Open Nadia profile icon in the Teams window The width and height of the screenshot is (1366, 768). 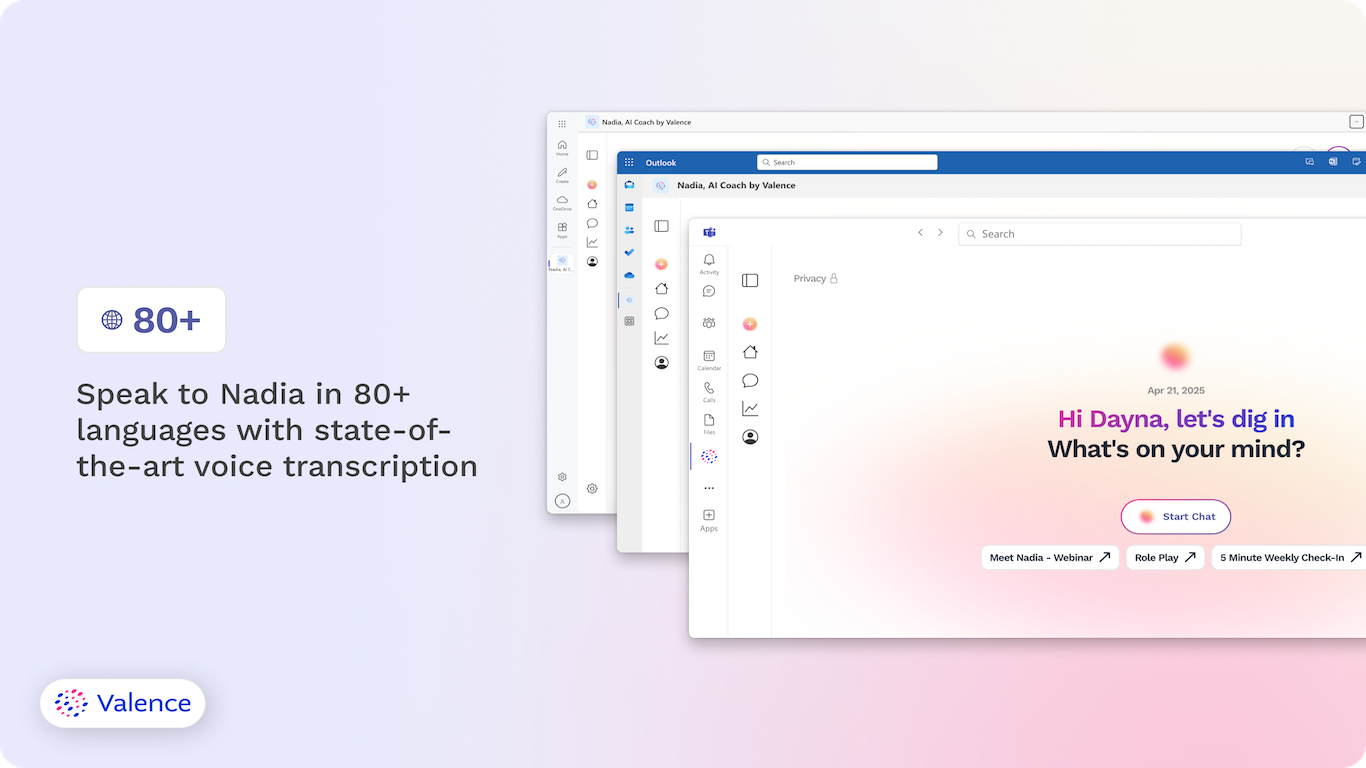tap(750, 437)
